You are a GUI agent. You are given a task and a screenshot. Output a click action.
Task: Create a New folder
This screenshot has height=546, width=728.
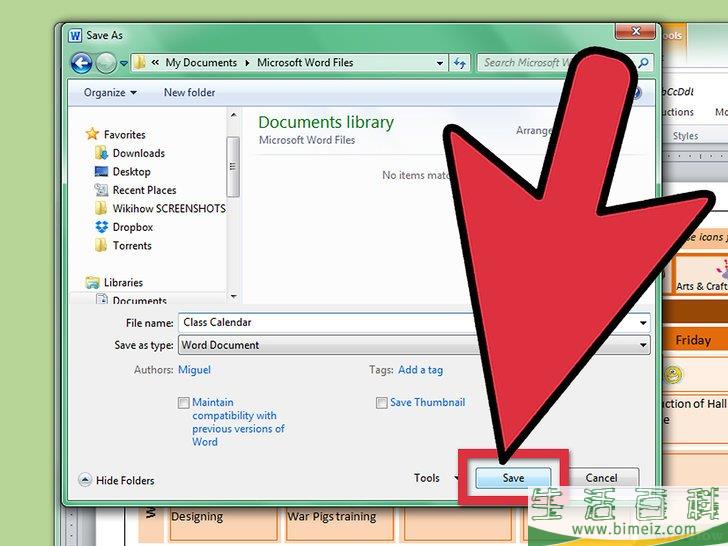click(189, 92)
